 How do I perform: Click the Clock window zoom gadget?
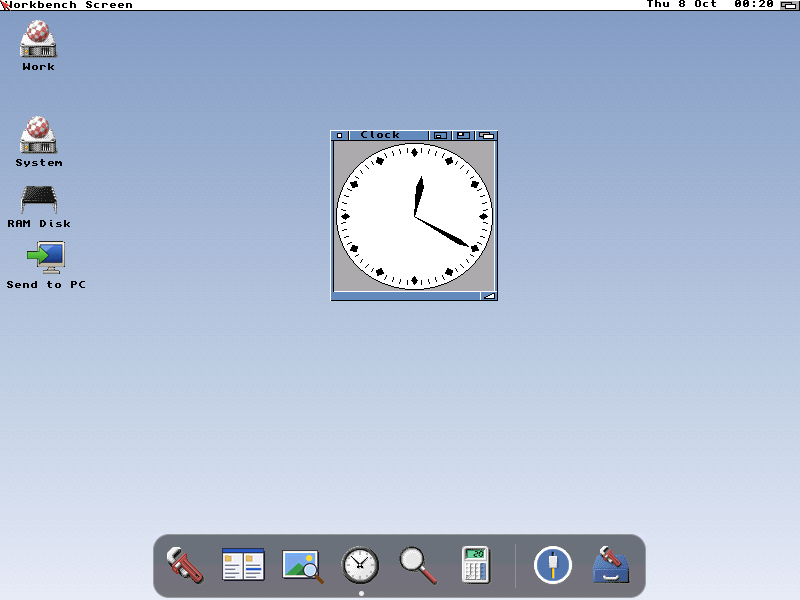(463, 135)
